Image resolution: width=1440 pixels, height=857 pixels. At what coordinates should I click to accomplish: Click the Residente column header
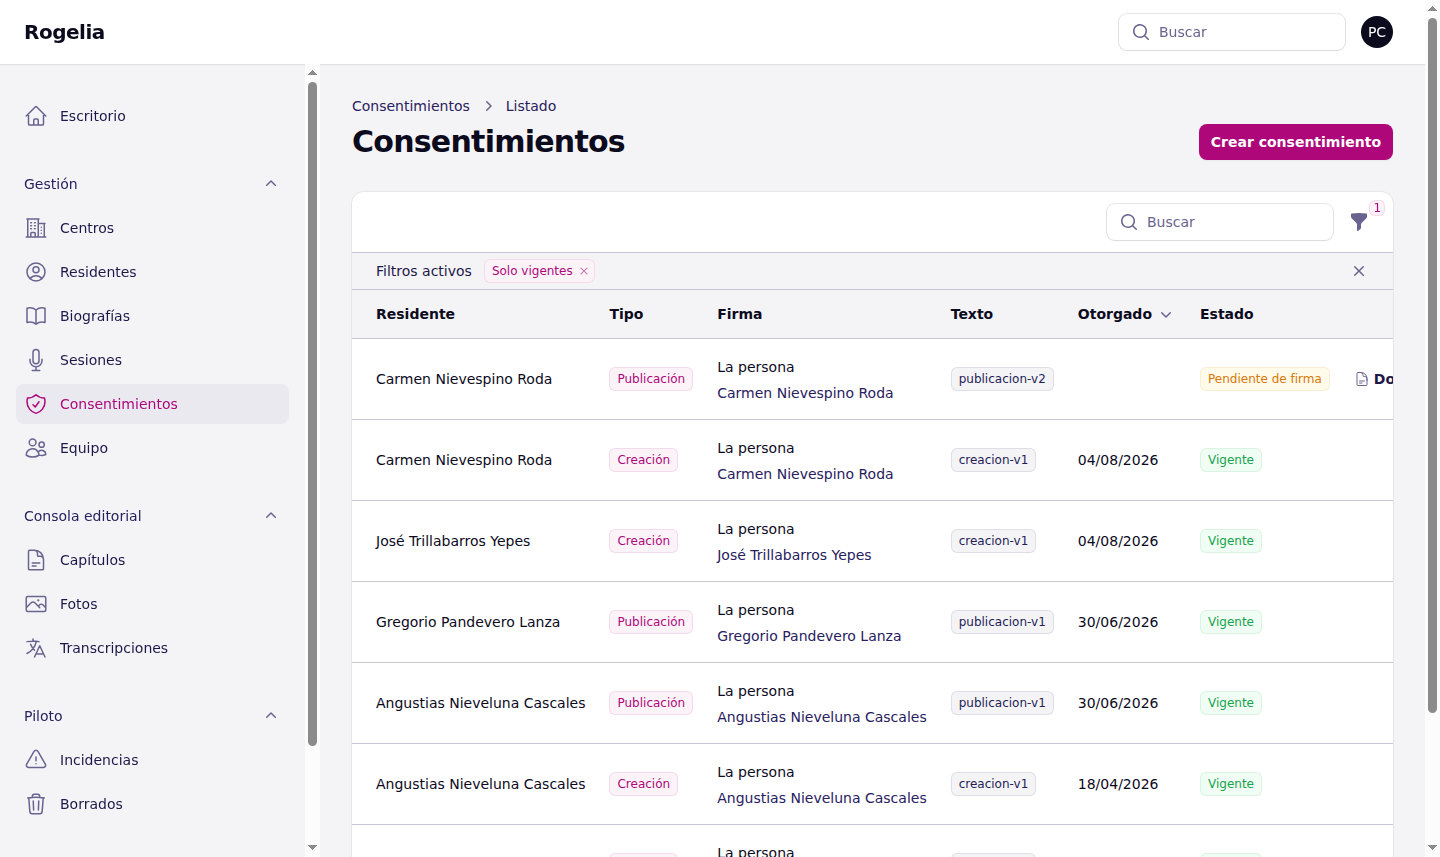[x=415, y=314]
